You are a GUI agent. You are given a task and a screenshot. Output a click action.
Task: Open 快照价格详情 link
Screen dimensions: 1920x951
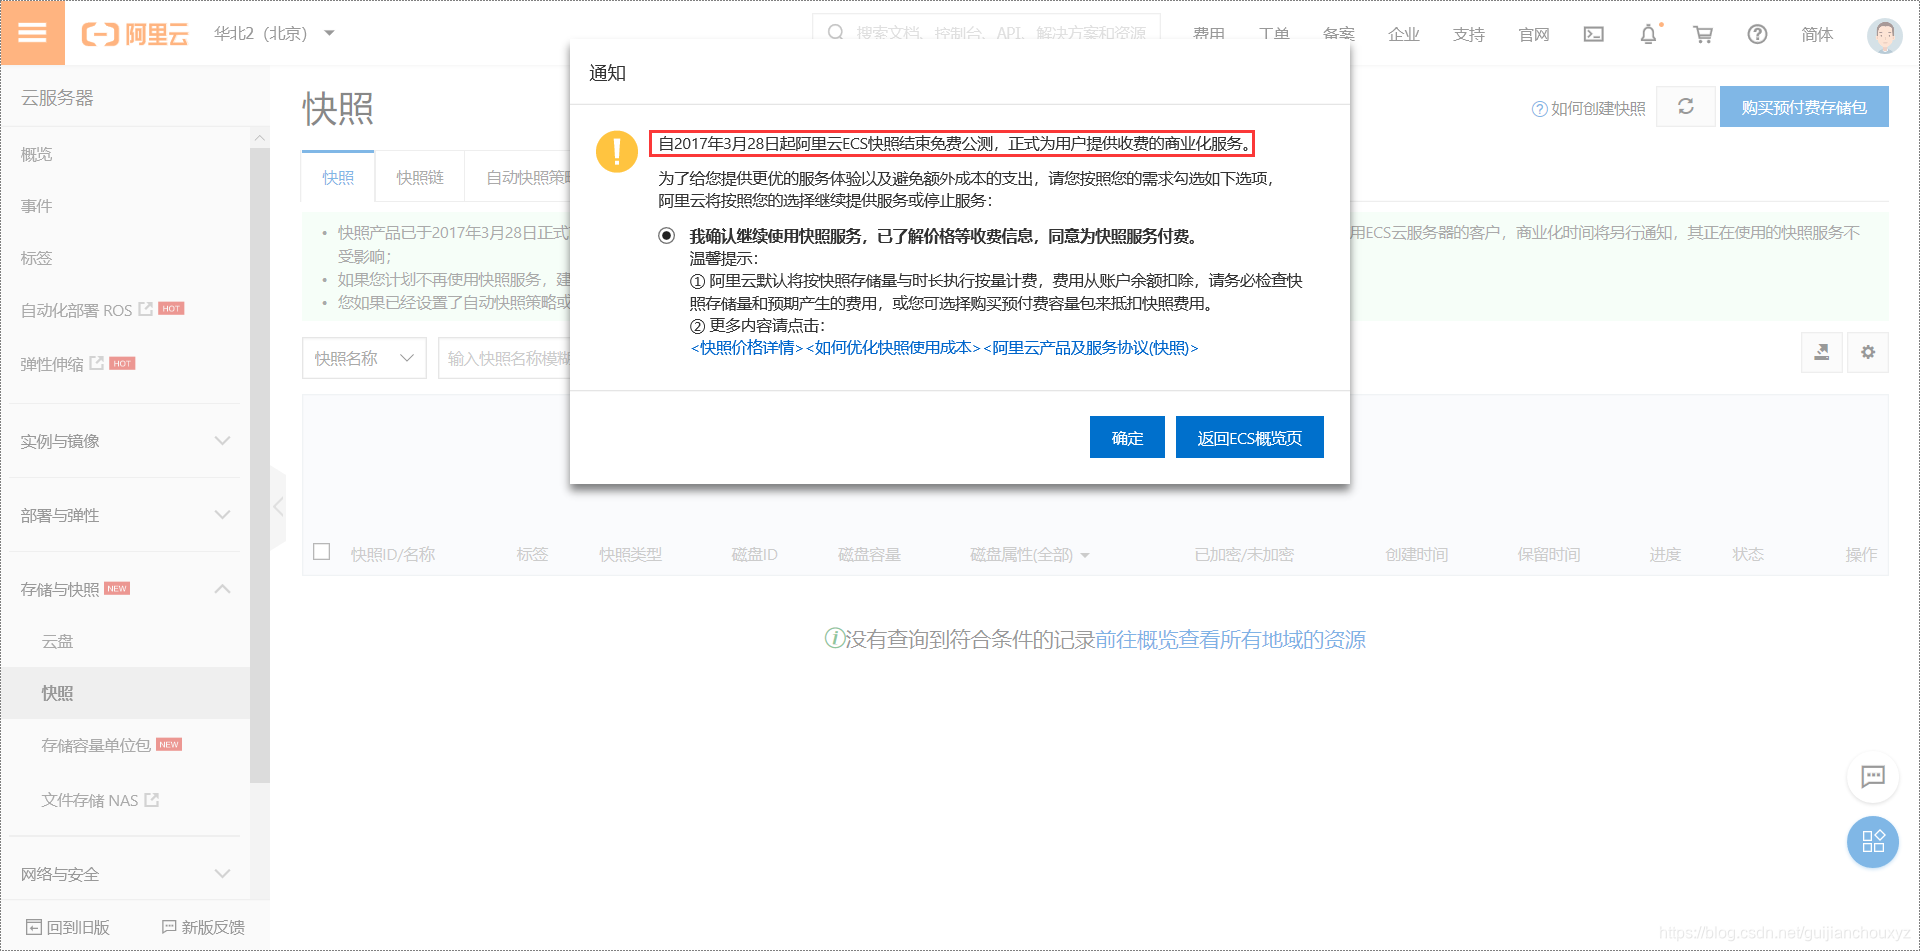pyautogui.click(x=747, y=348)
